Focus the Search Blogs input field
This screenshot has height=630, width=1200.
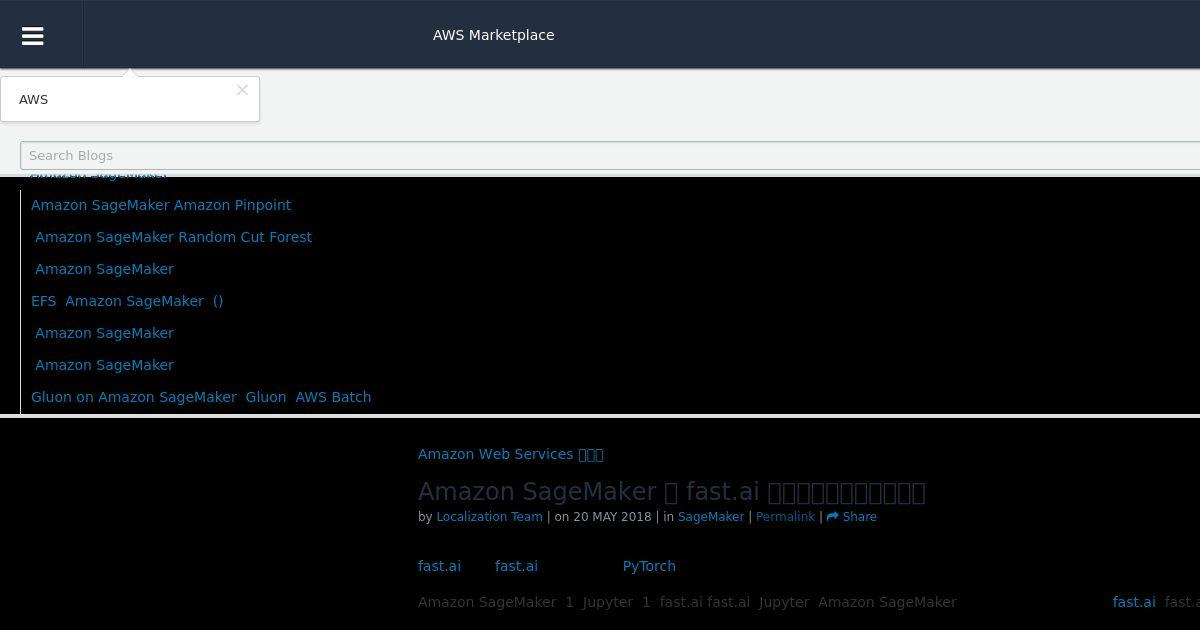coord(610,155)
